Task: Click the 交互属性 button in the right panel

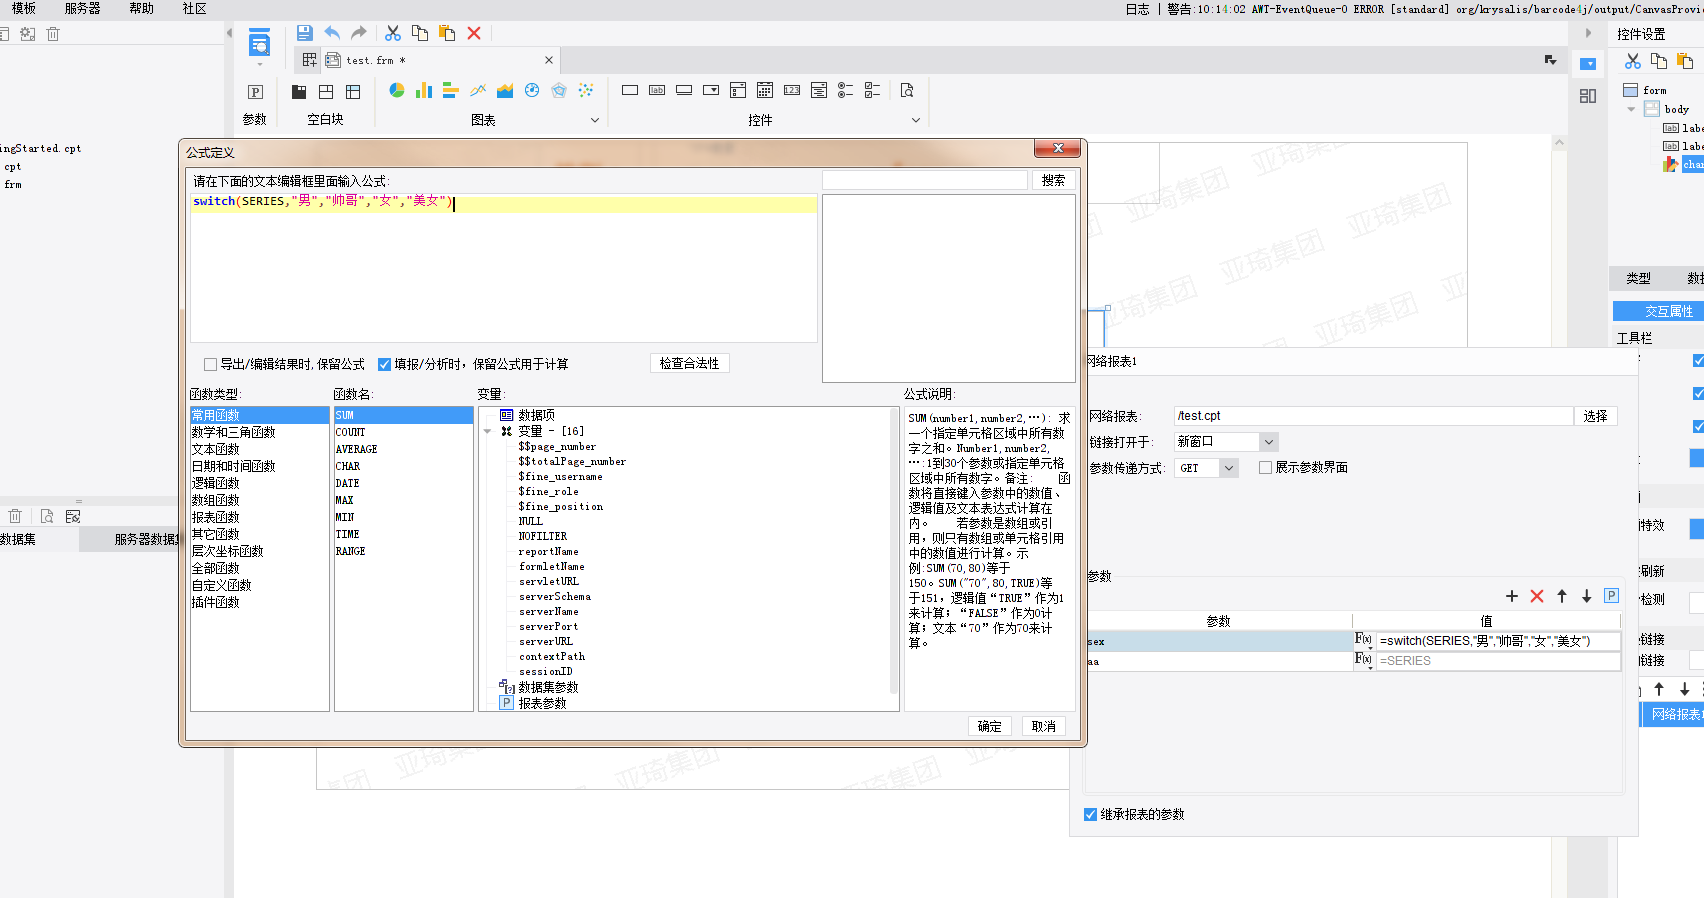Action: [x=1660, y=312]
